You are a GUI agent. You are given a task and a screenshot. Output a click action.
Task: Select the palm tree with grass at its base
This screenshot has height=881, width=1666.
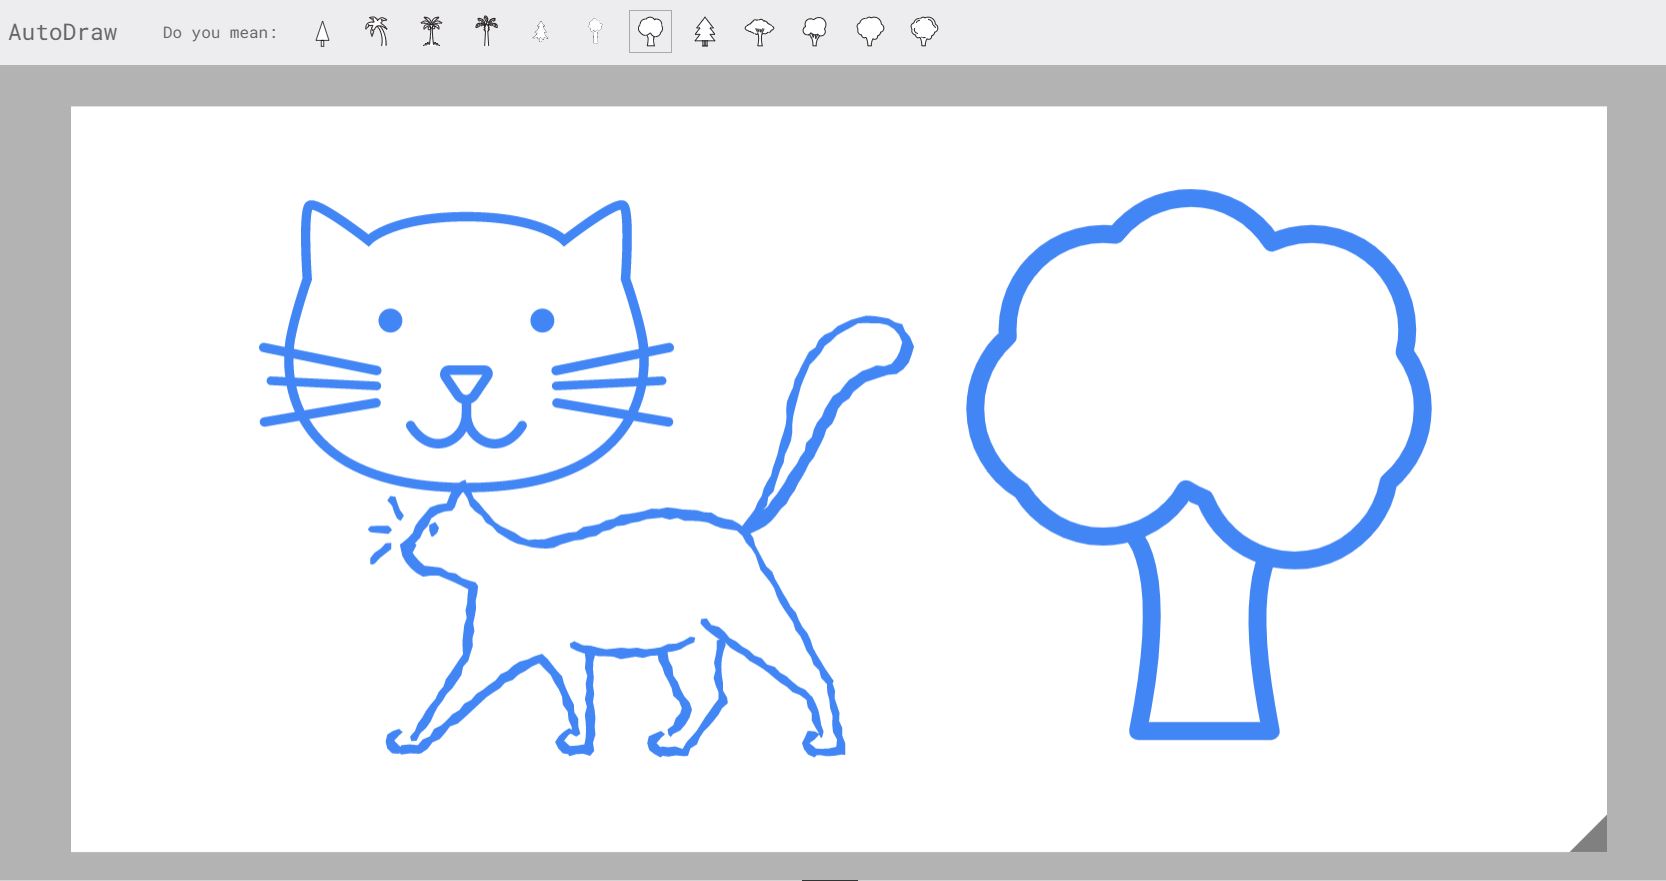432,32
